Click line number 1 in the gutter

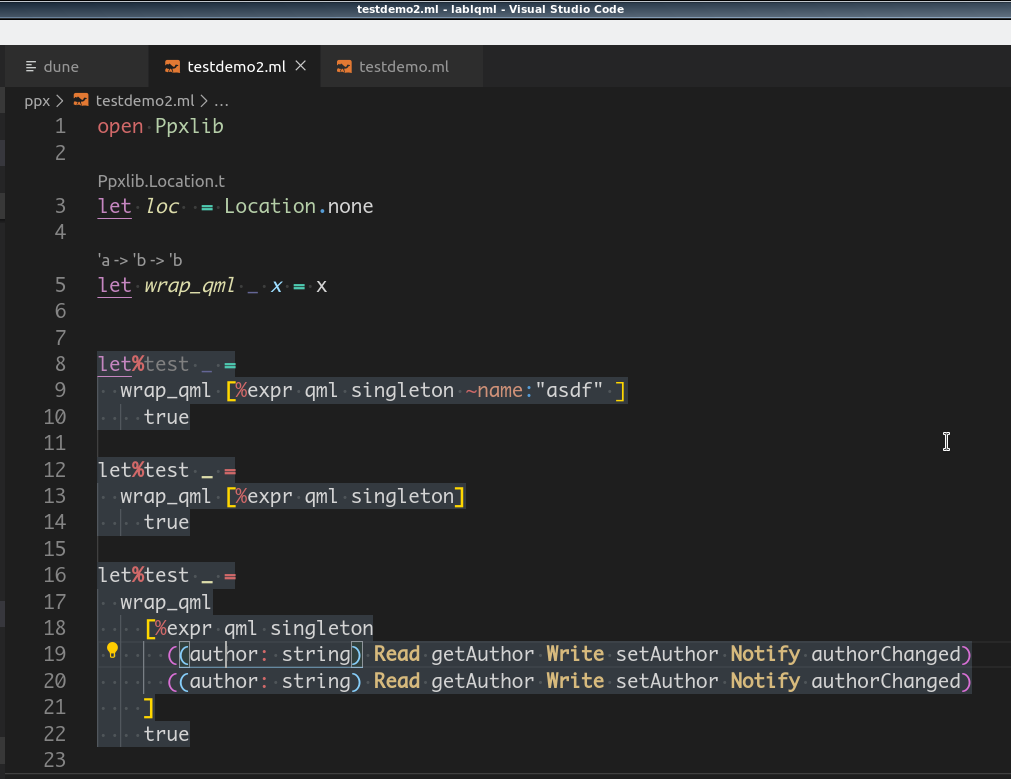(60, 126)
